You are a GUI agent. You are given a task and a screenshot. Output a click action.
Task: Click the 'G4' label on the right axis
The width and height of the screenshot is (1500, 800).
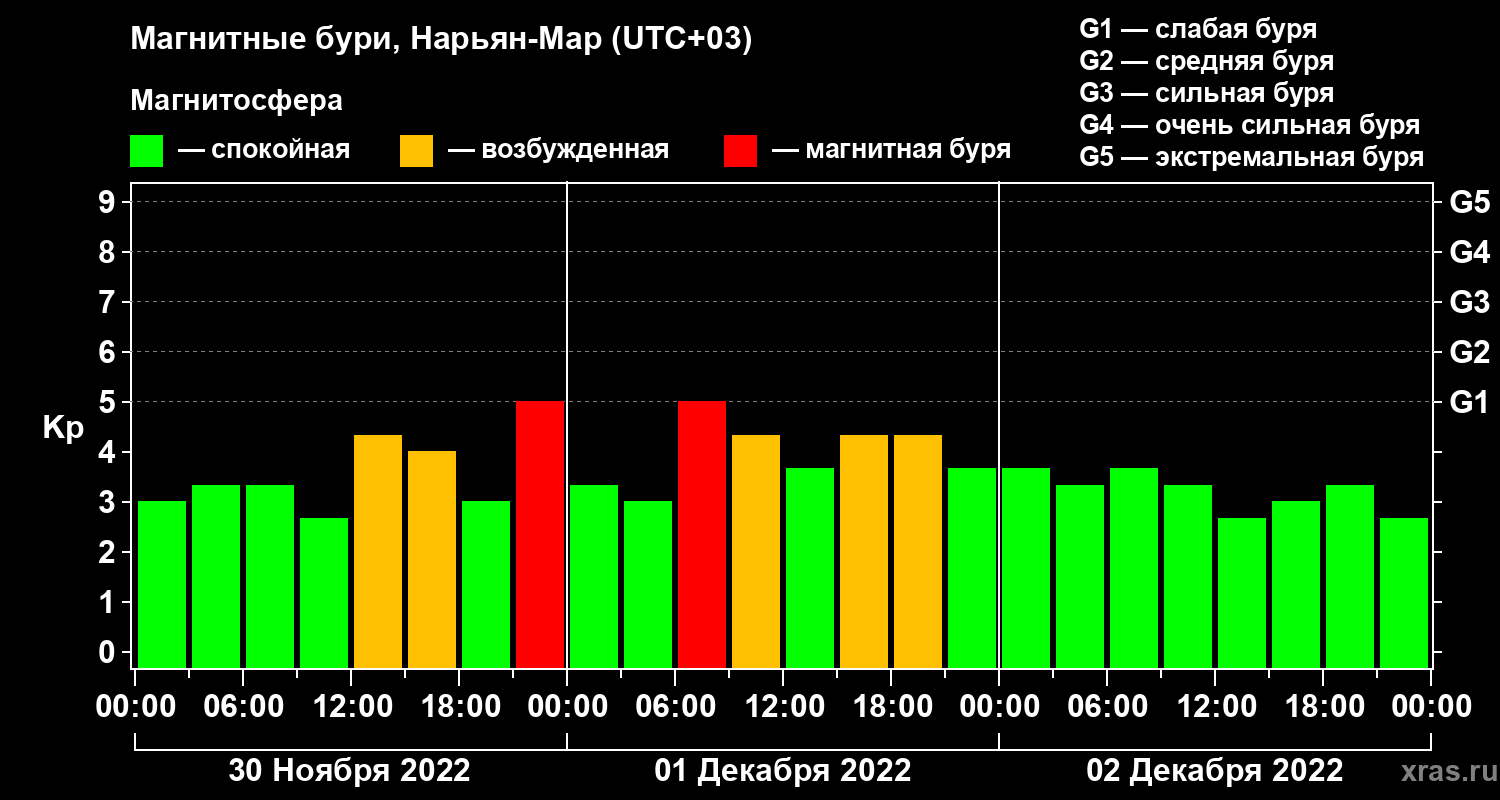pyautogui.click(x=1469, y=252)
